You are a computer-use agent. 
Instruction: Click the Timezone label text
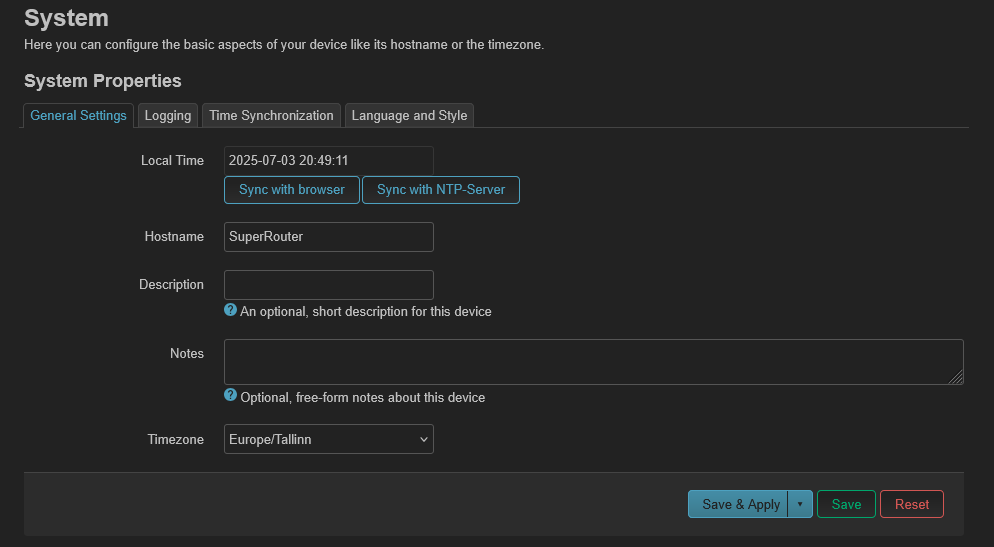176,439
